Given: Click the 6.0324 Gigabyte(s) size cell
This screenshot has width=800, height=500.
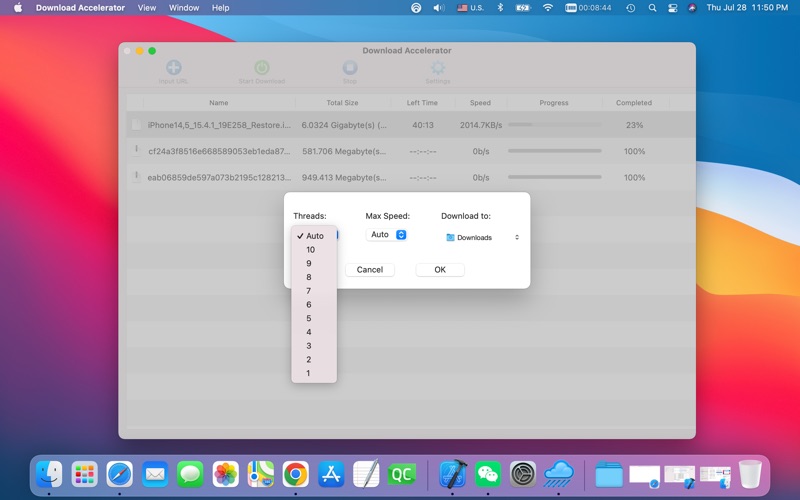Looking at the screenshot, I should point(344,125).
